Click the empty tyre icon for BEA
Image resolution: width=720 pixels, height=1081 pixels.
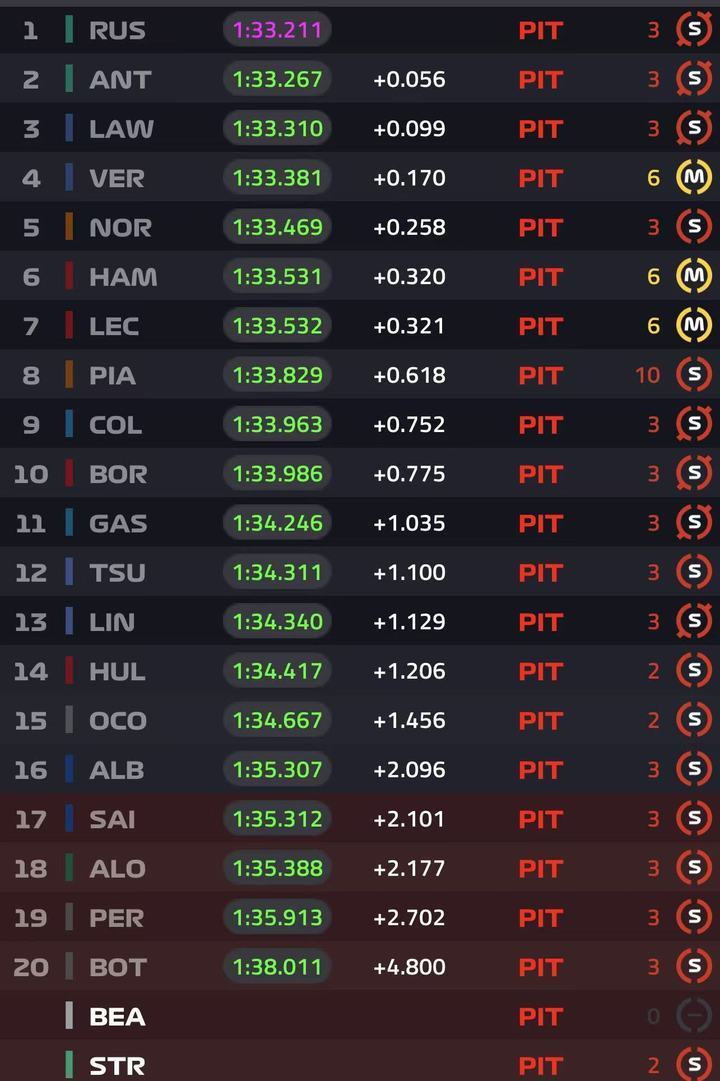(694, 1016)
